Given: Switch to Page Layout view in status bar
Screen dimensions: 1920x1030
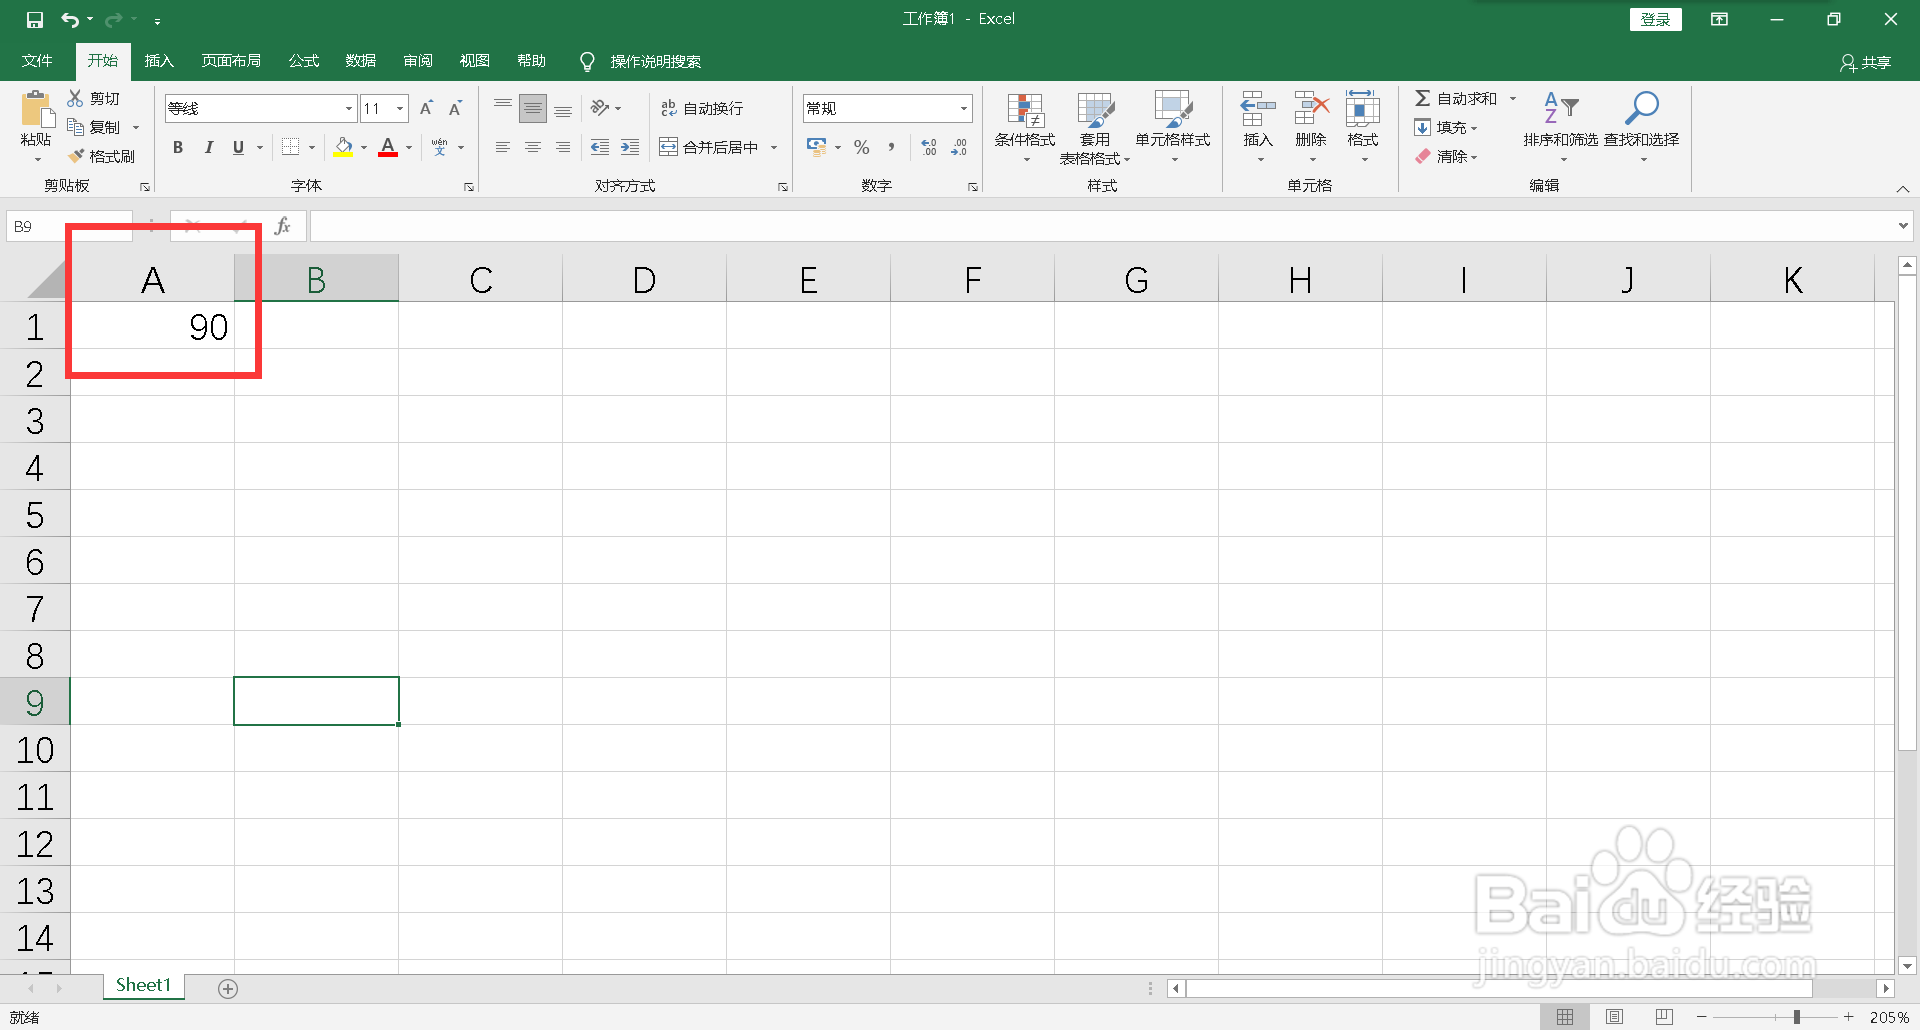Looking at the screenshot, I should click(1614, 1017).
